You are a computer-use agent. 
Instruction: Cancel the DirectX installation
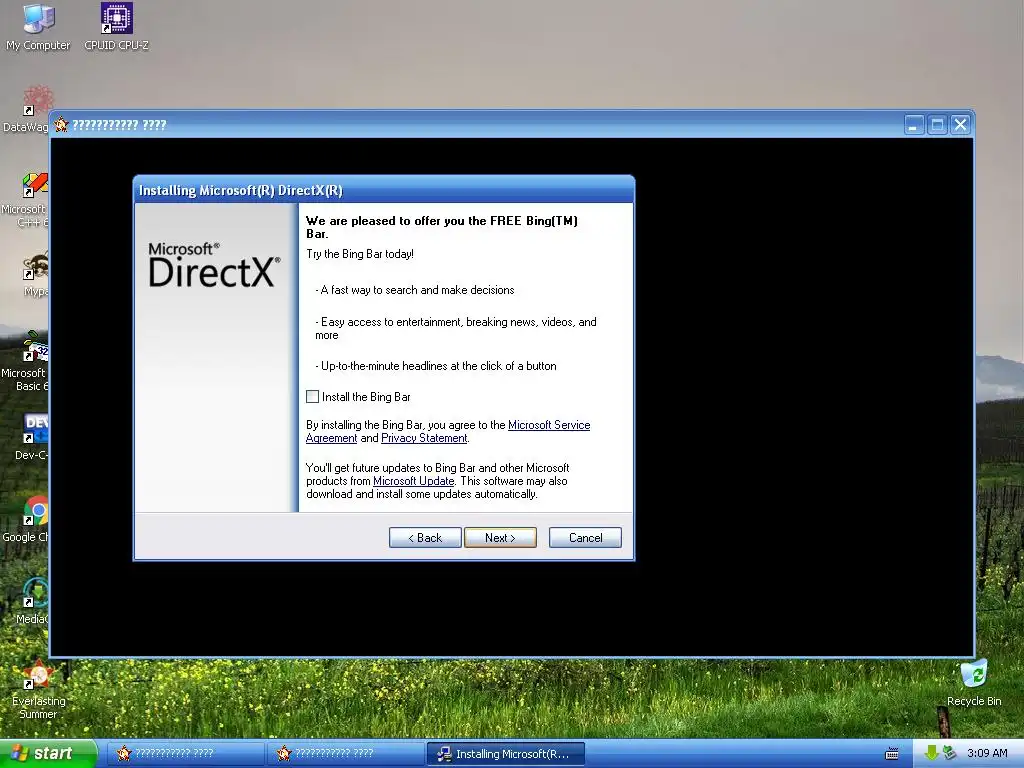click(x=585, y=537)
